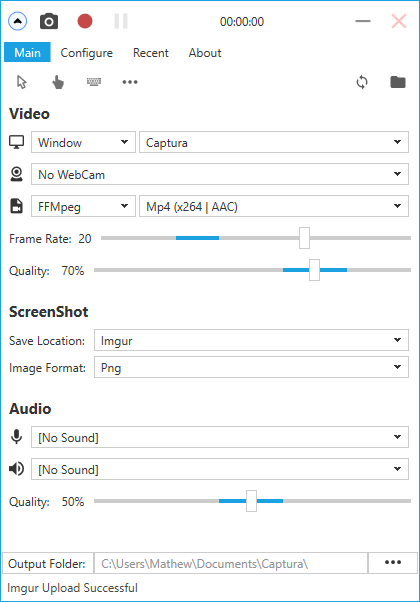Toggle the mouse clicks hand icon
This screenshot has width=420, height=602.
[58, 82]
